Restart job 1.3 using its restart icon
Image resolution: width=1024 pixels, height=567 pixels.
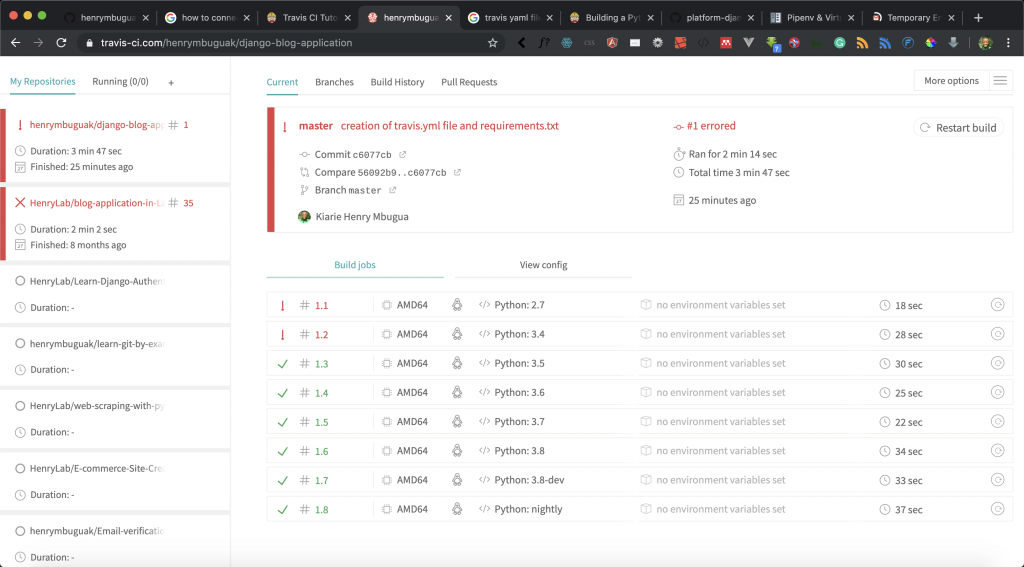coord(997,363)
